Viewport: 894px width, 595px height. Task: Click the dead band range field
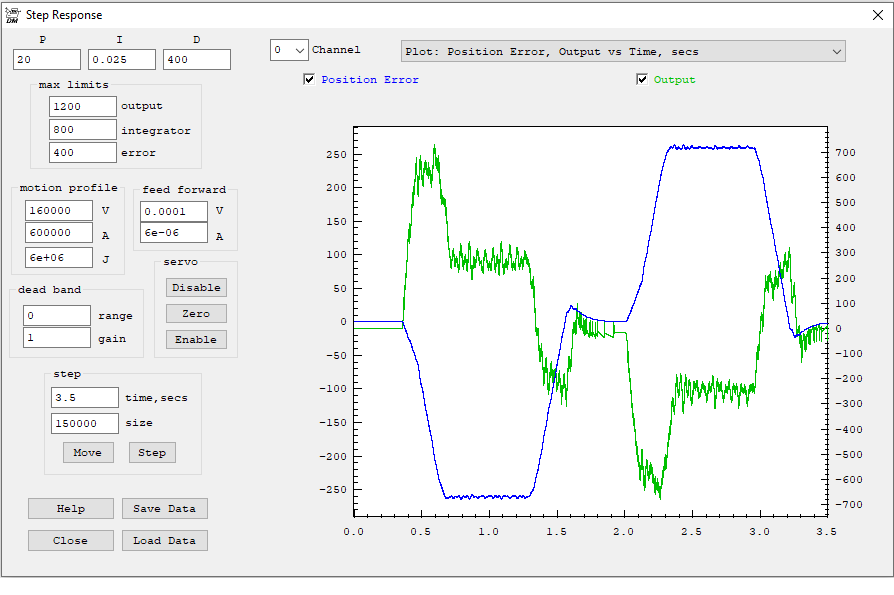click(x=57, y=316)
